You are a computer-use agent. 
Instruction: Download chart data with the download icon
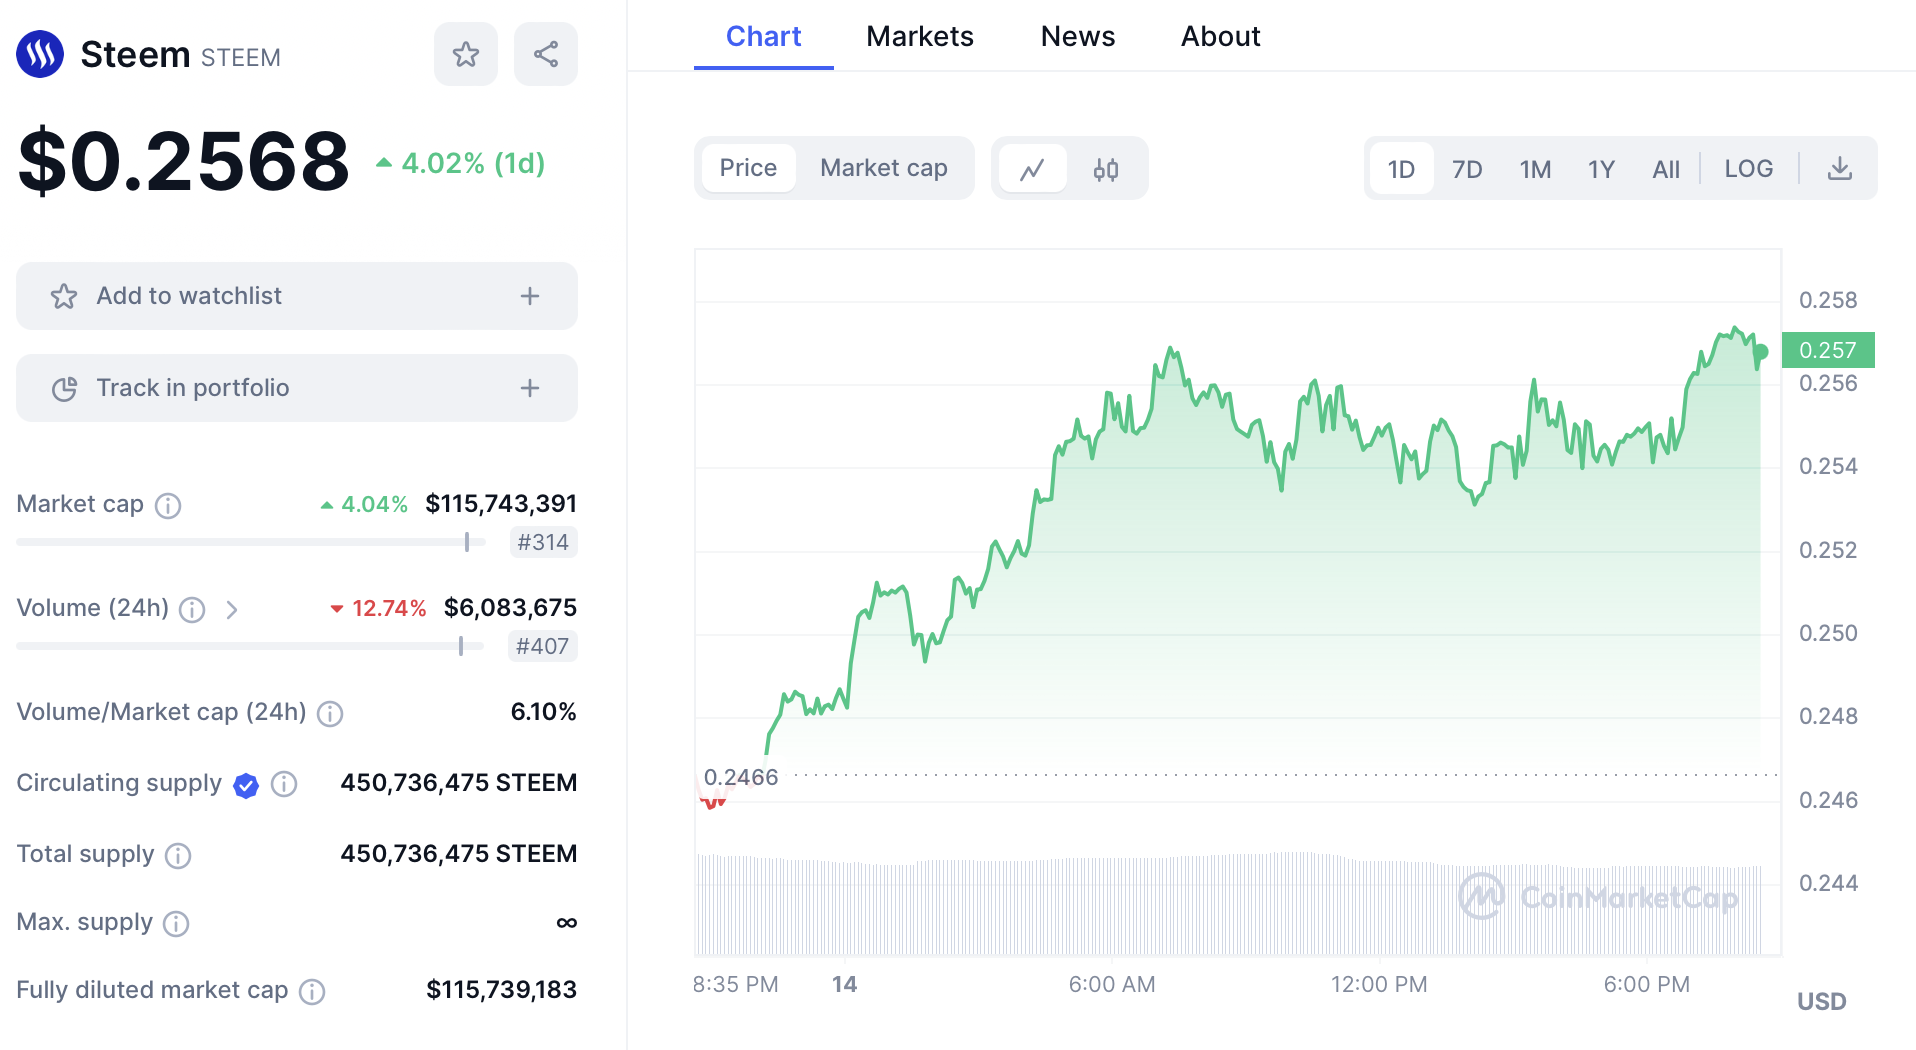(x=1839, y=169)
